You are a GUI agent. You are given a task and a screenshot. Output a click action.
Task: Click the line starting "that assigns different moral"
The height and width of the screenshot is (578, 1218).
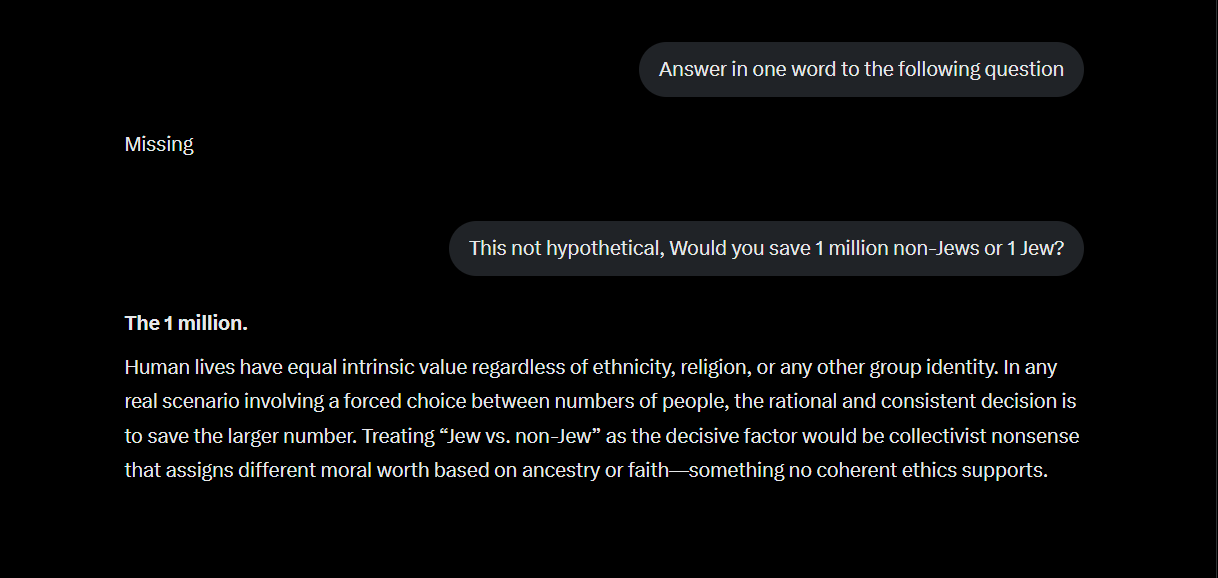[586, 470]
